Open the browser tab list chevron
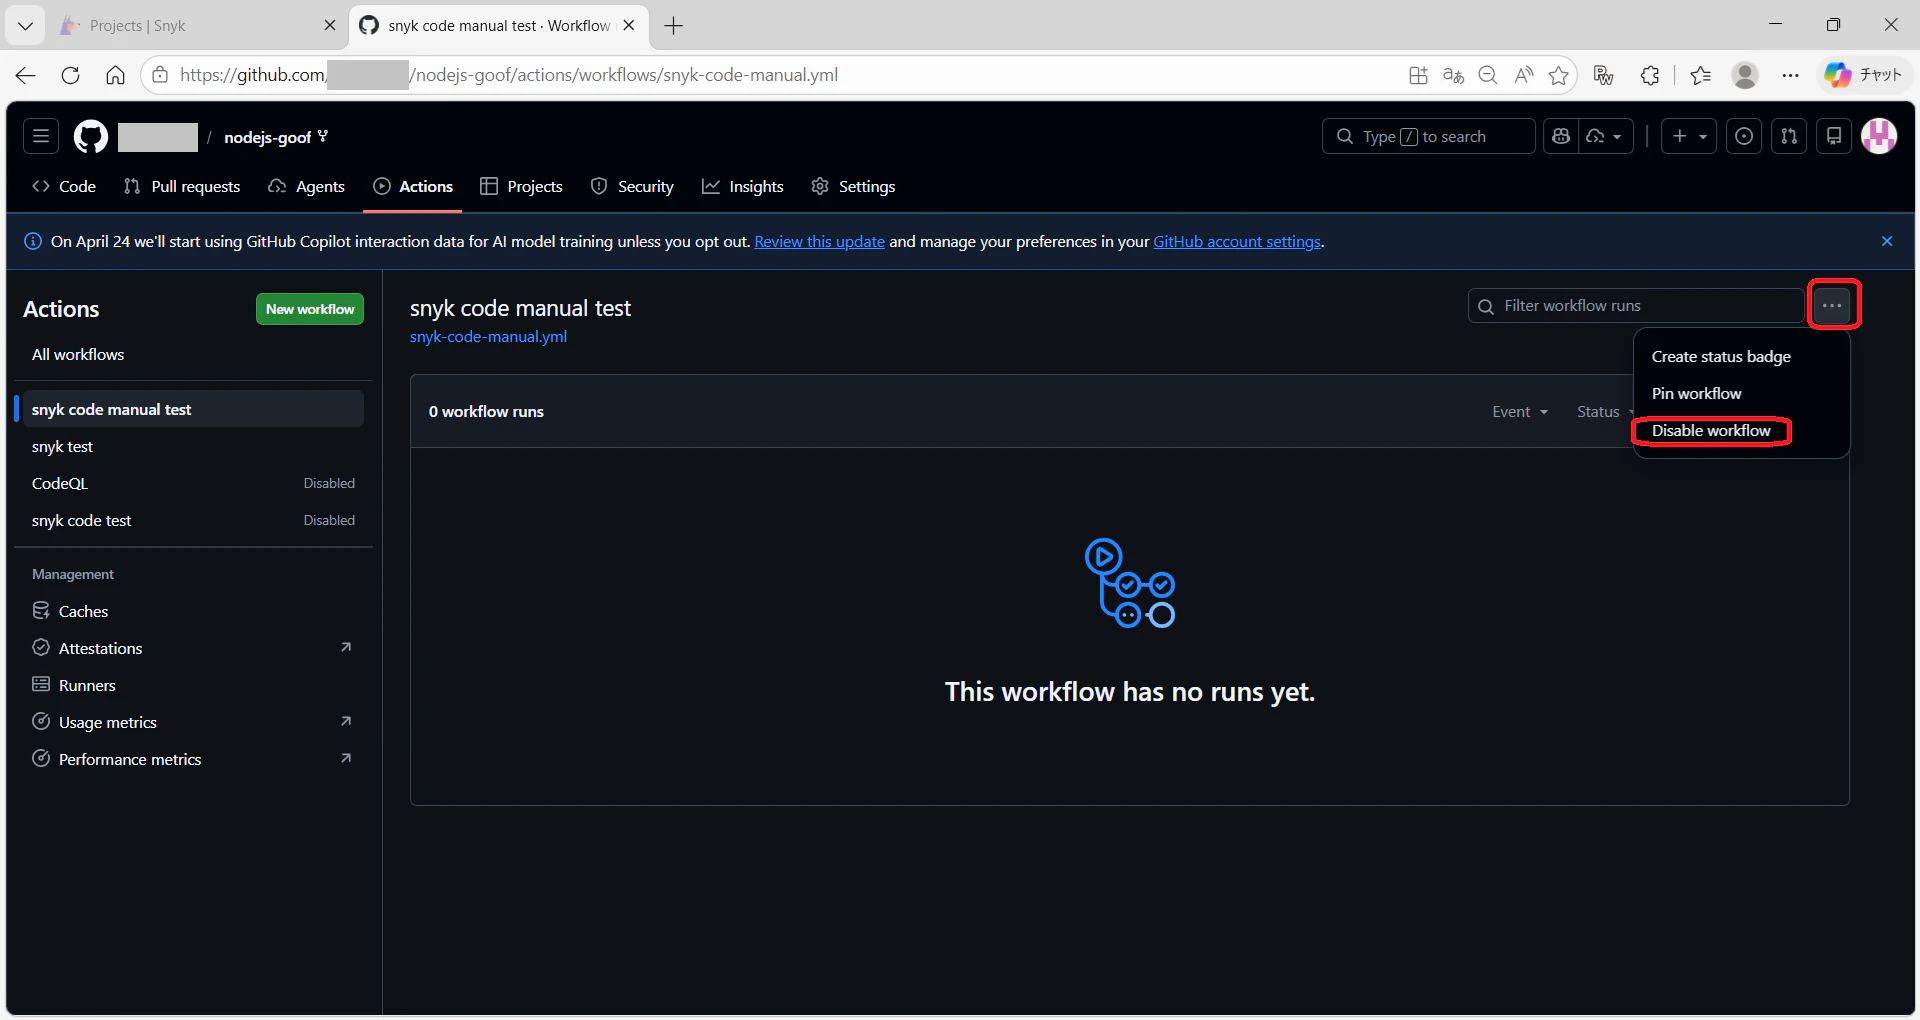 [x=25, y=26]
